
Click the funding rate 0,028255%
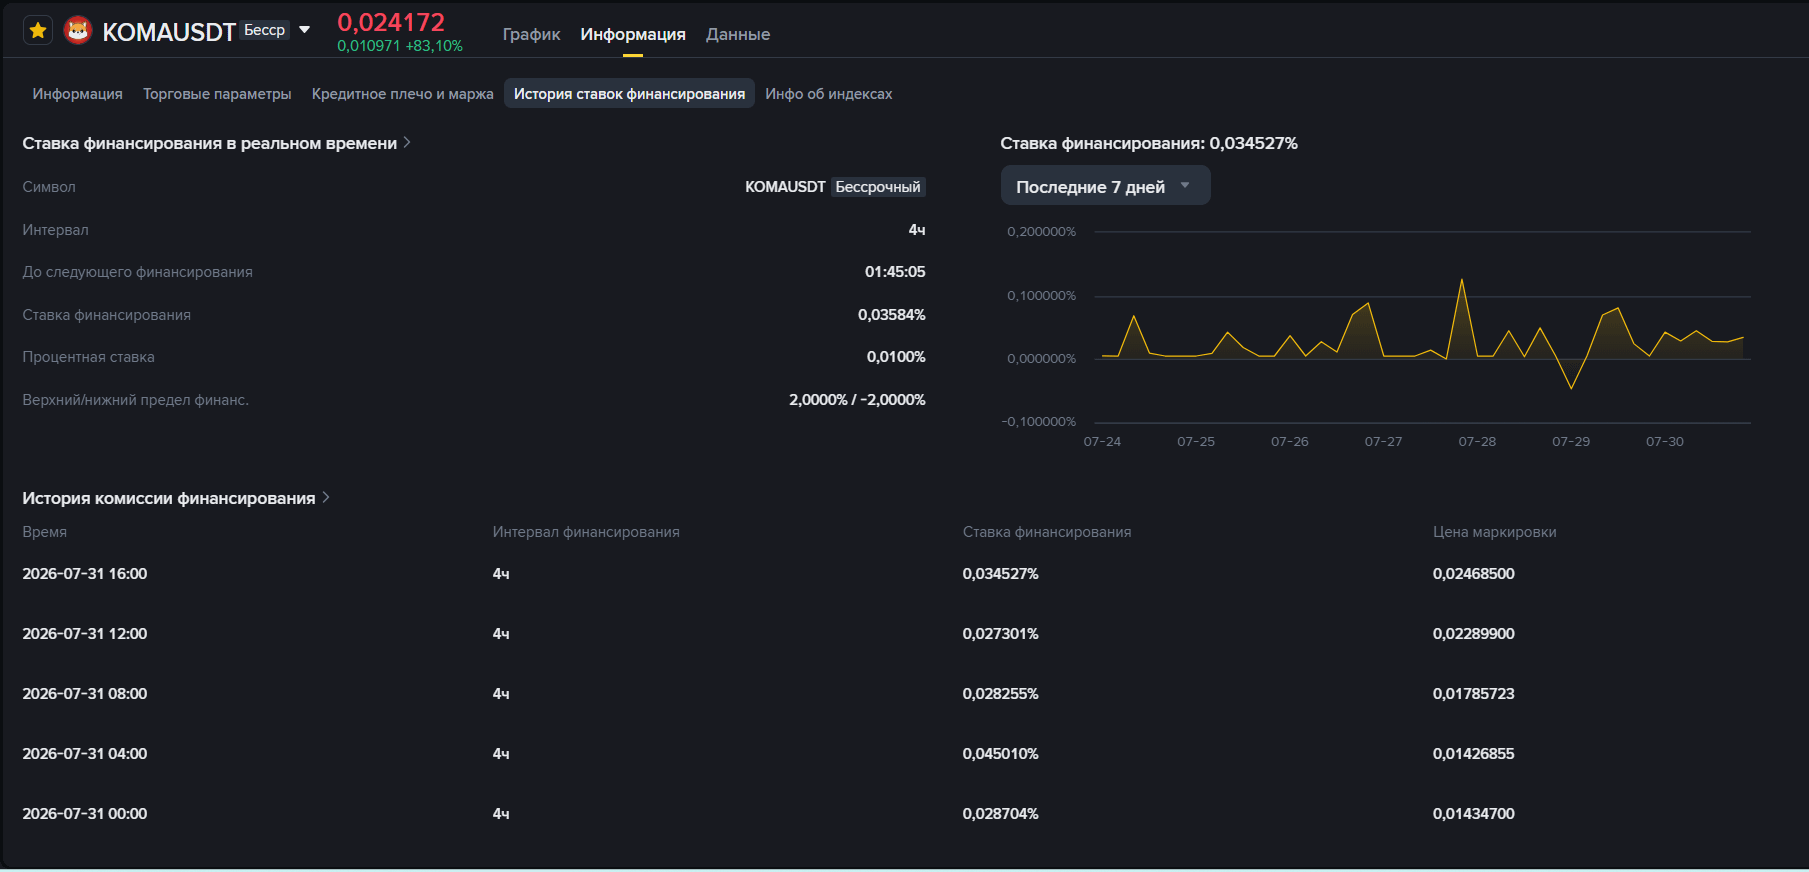(x=1000, y=694)
